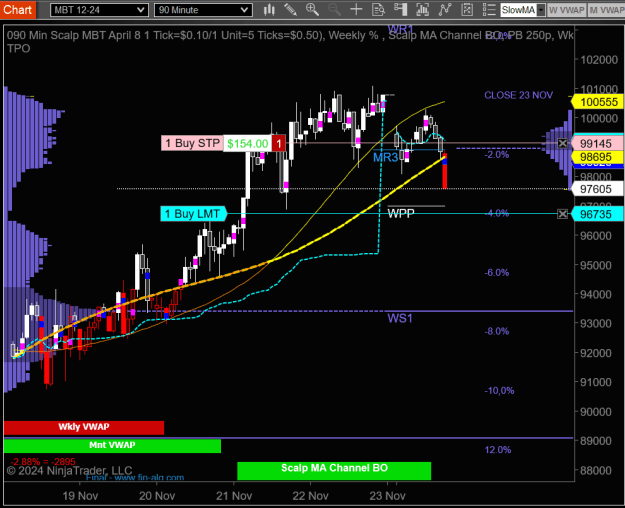Open the strategies icon
The image size is (625, 508).
tap(467, 10)
